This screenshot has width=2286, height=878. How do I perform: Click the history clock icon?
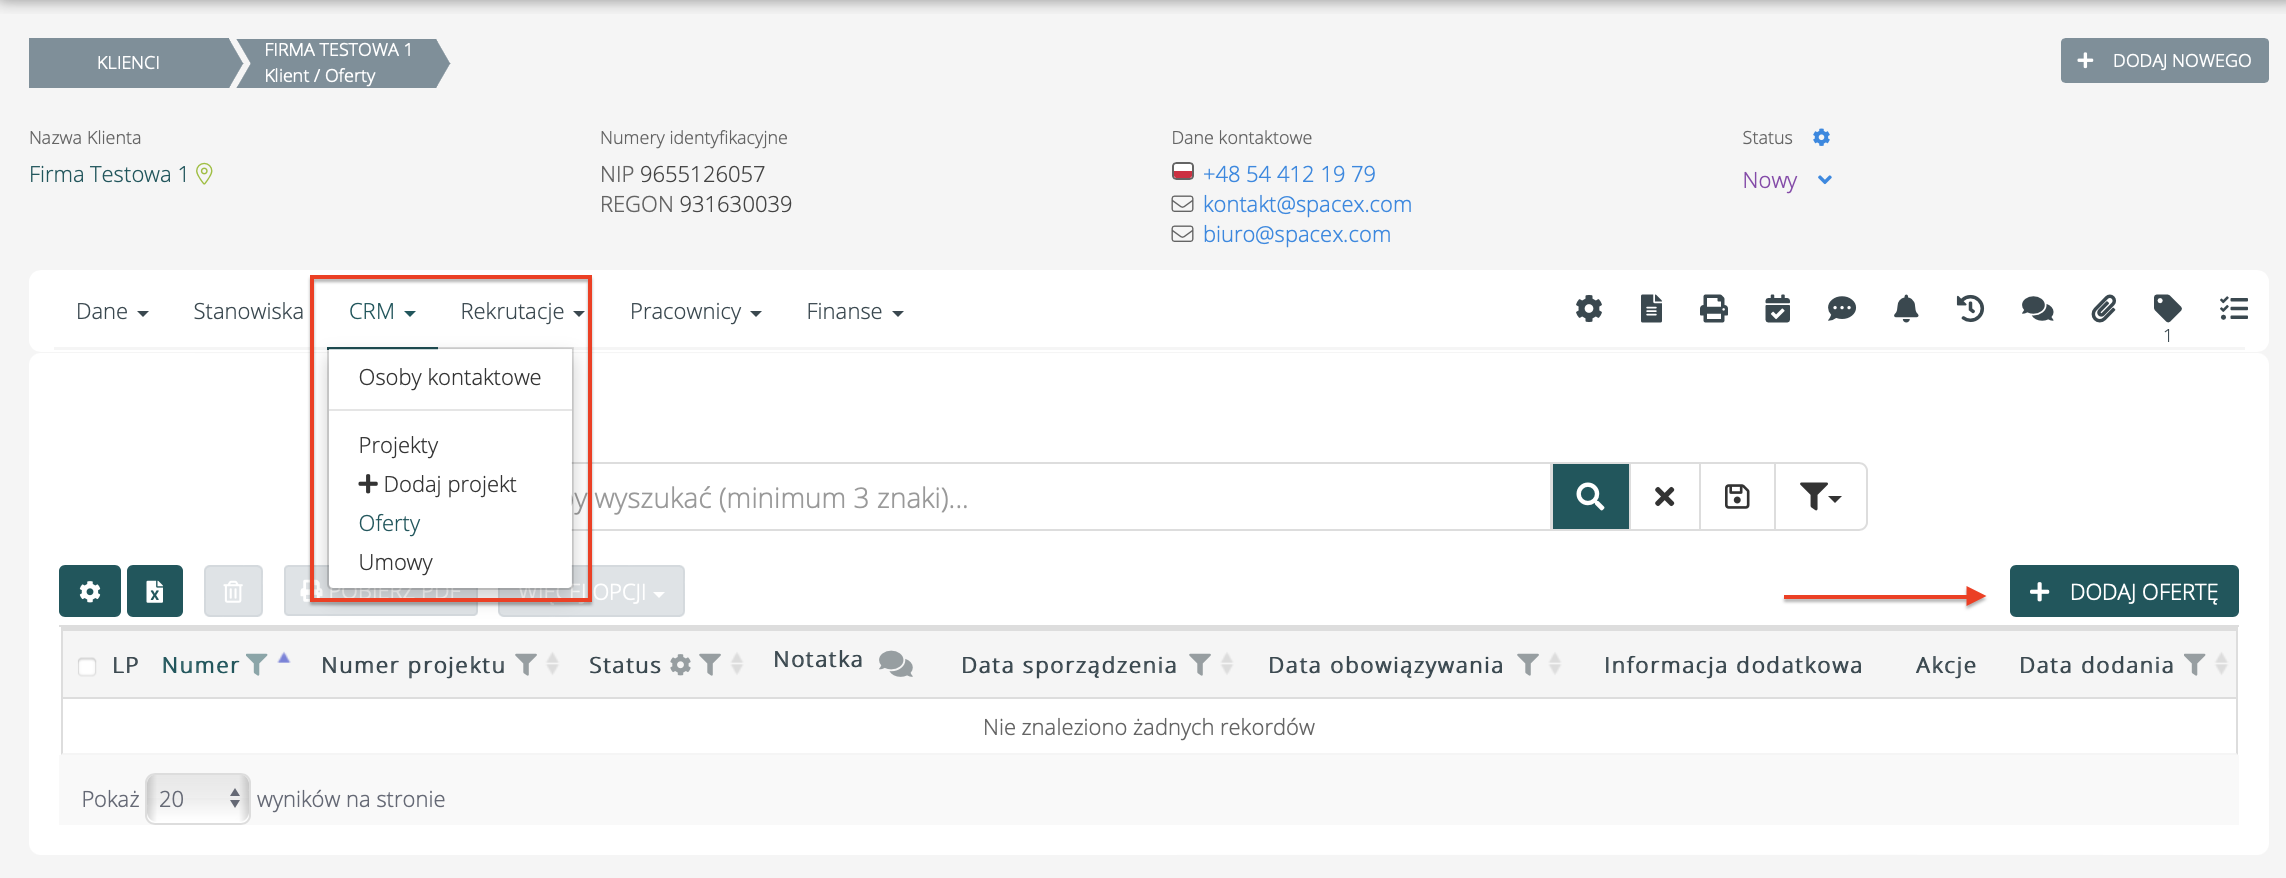pyautogui.click(x=1970, y=309)
